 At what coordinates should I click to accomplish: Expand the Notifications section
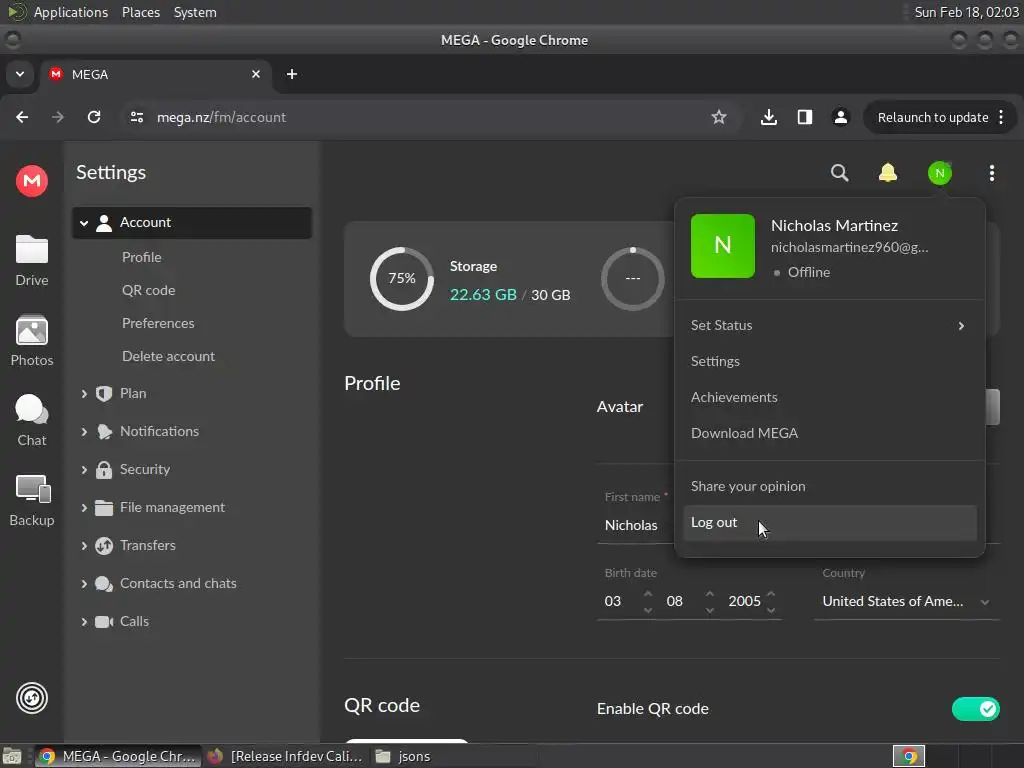pyautogui.click(x=84, y=432)
